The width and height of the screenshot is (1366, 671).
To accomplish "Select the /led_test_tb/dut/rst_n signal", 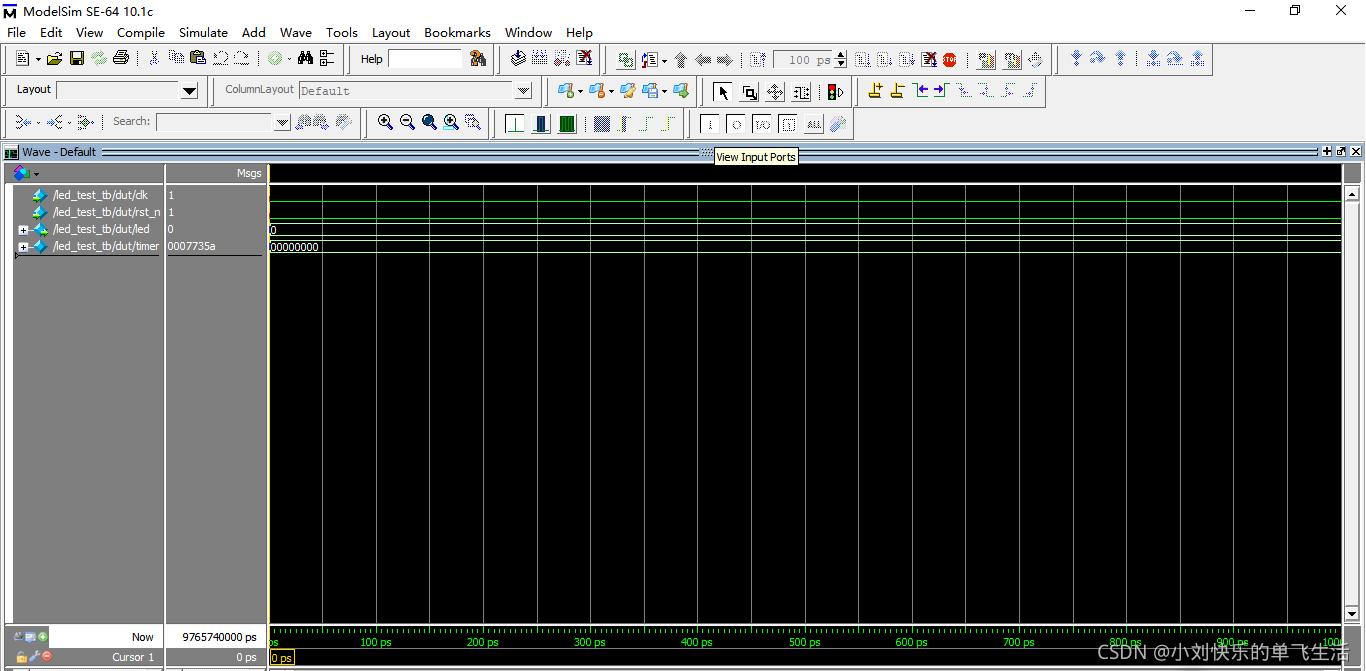I will tap(106, 212).
